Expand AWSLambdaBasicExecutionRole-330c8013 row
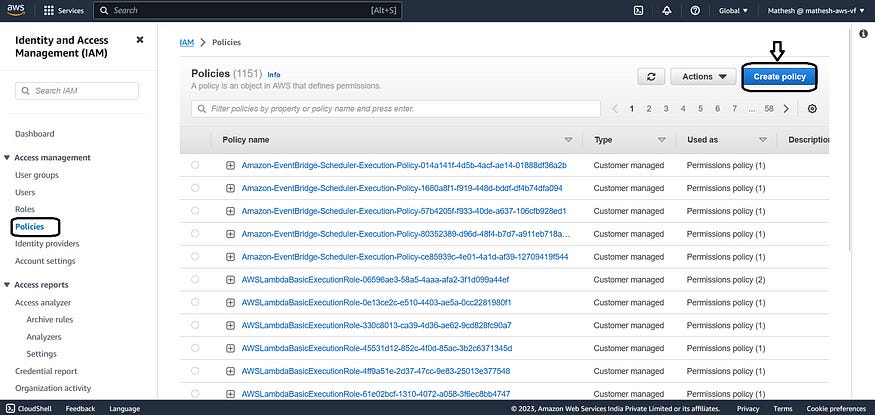 click(x=230, y=325)
